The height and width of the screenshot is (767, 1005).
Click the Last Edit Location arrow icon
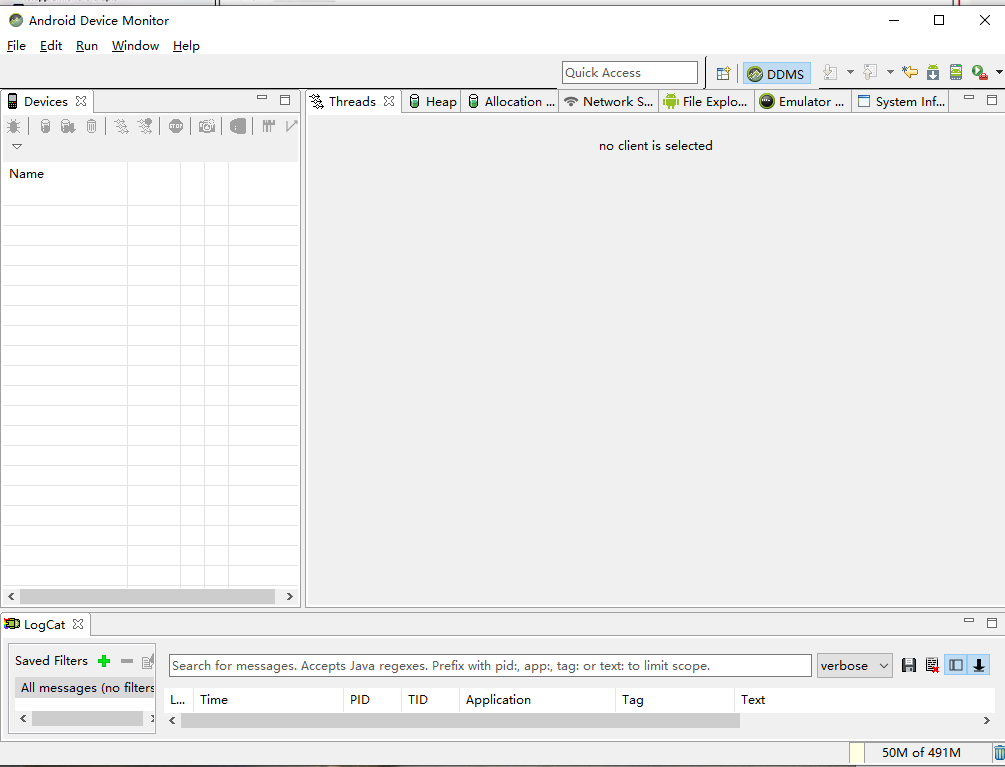tap(909, 72)
